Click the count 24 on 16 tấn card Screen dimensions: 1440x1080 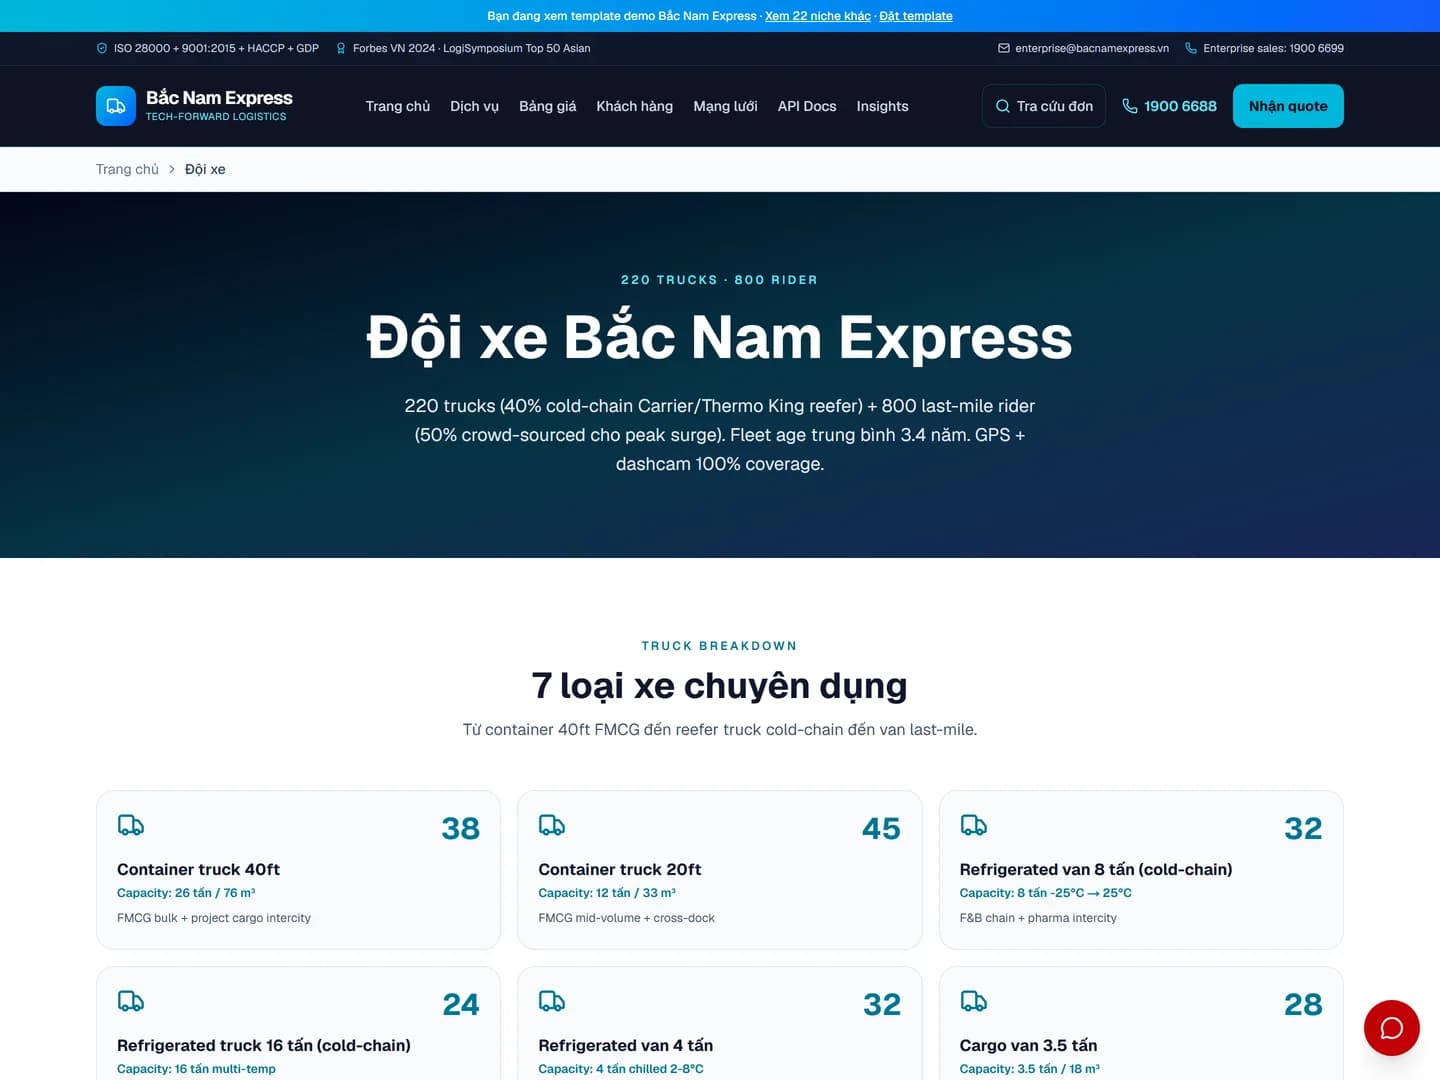click(x=461, y=1004)
